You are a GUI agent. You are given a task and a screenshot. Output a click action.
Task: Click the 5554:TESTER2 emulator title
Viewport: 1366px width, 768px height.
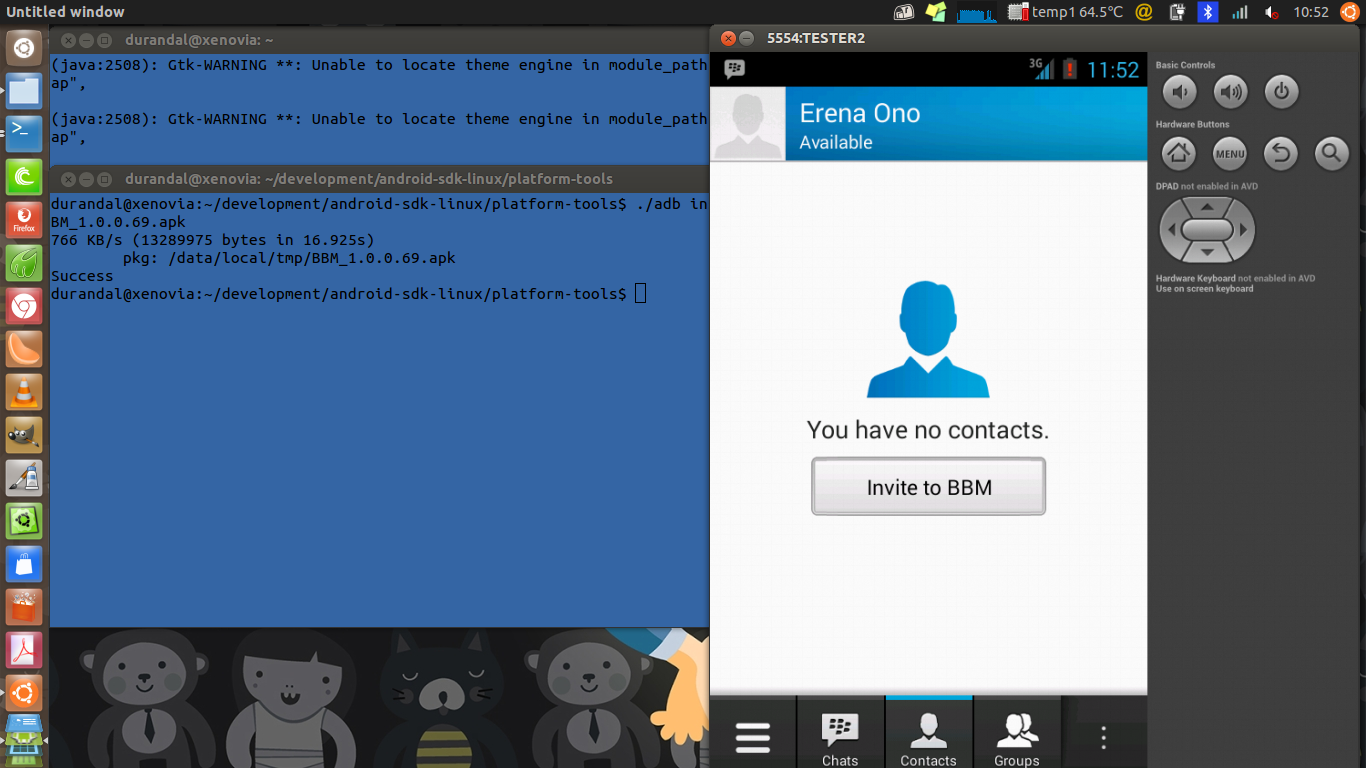(x=816, y=38)
